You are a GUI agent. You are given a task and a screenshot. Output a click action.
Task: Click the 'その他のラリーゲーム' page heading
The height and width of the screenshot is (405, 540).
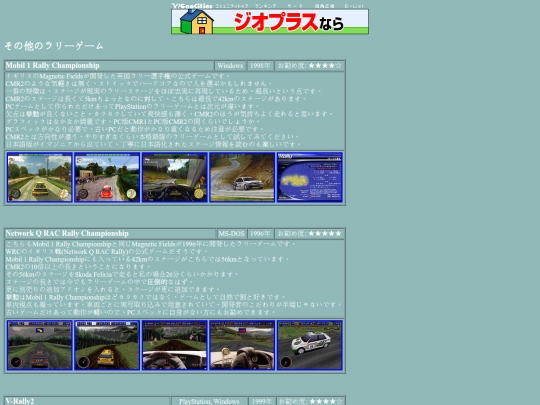54,46
